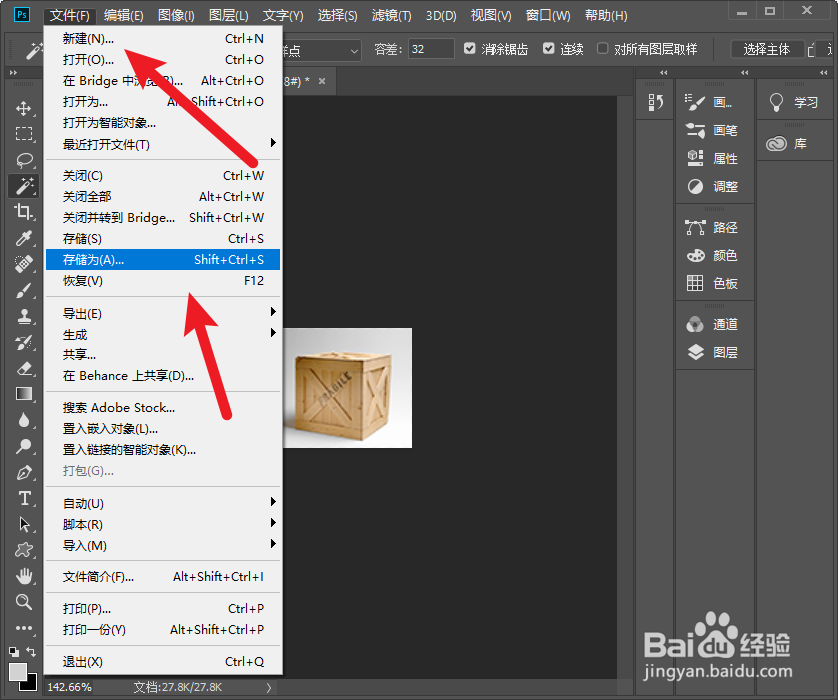
Task: Choose Close (关闭) menu item
Action: coord(162,175)
